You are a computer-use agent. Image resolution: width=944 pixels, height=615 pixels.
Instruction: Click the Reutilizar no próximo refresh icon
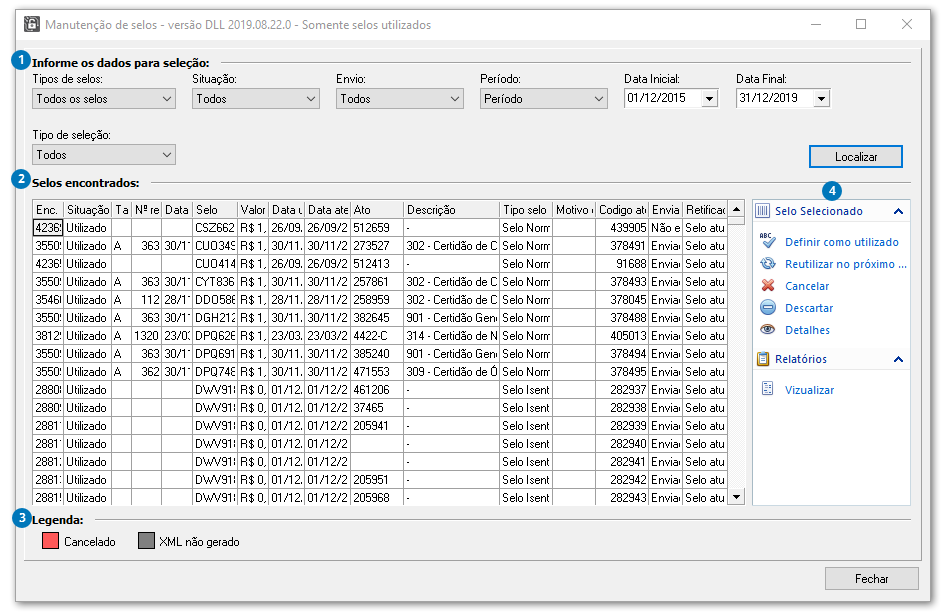(x=768, y=264)
